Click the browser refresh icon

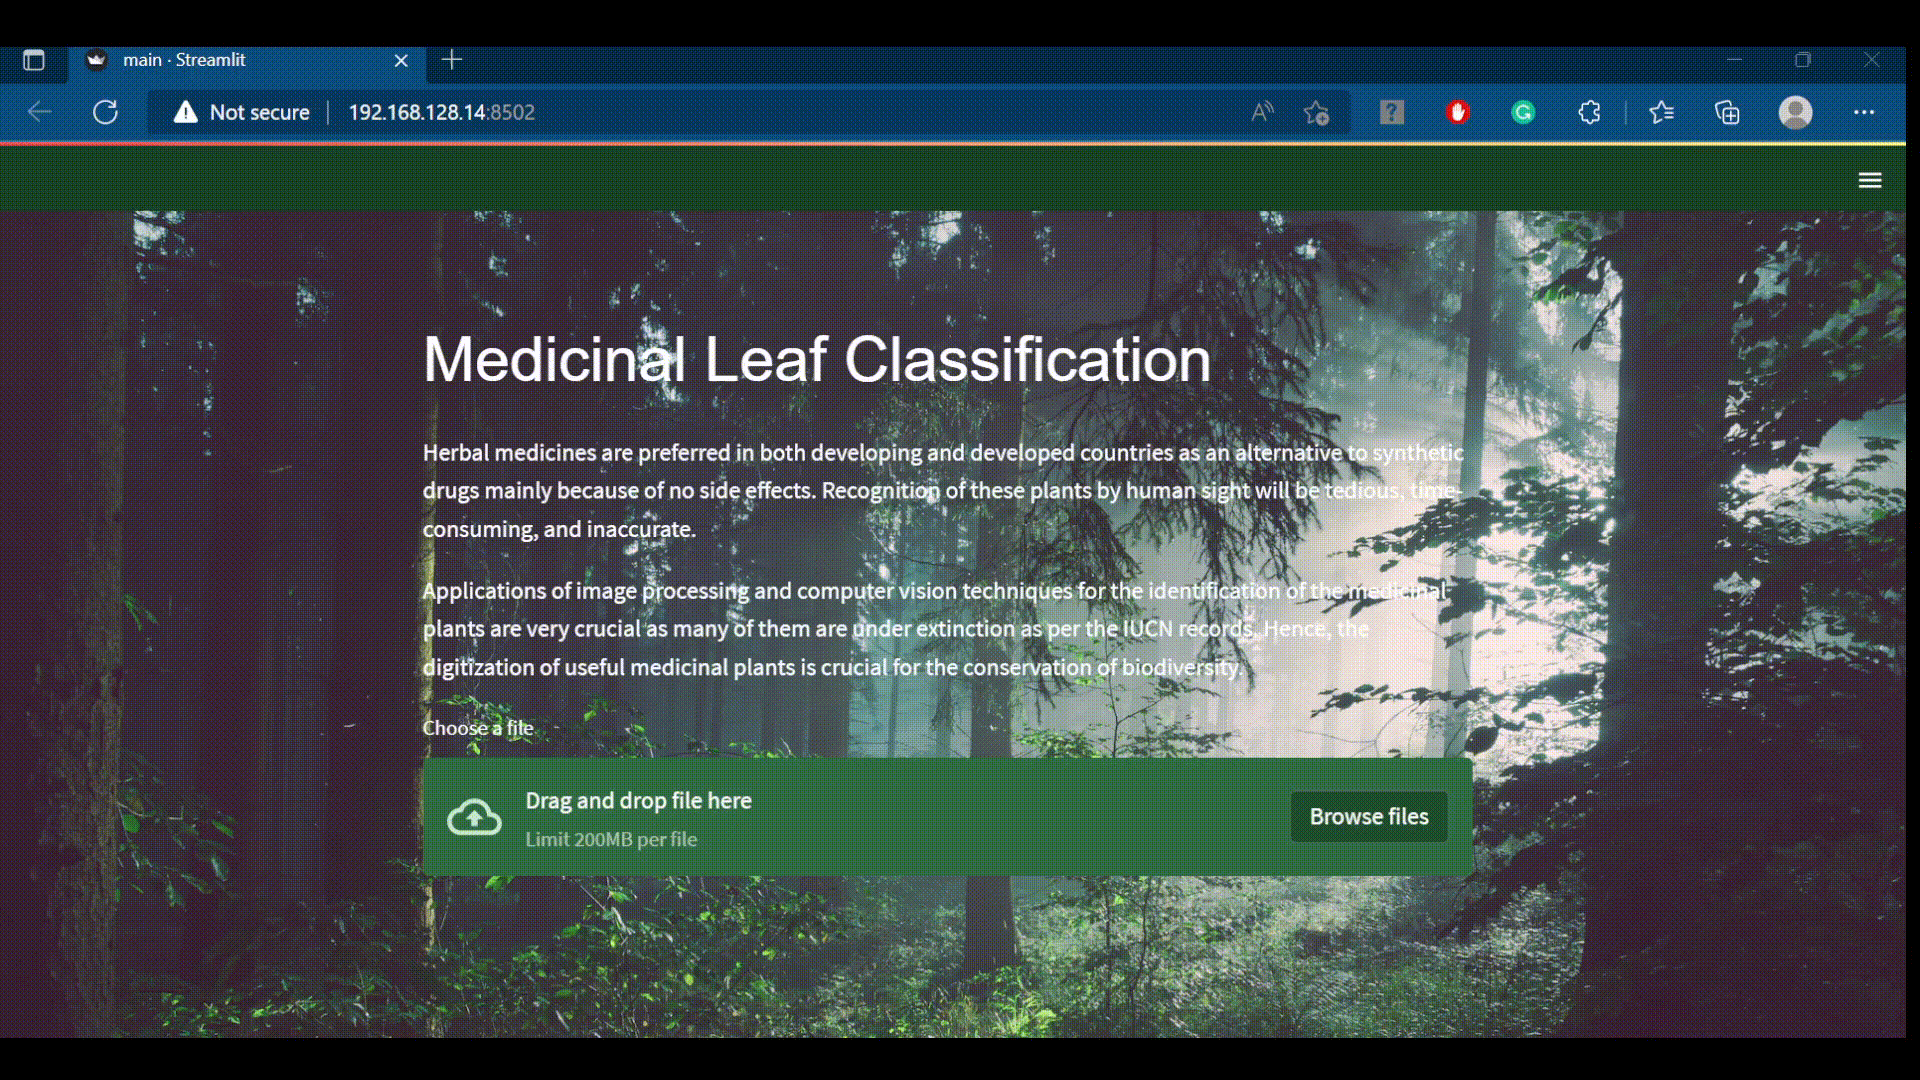point(105,112)
